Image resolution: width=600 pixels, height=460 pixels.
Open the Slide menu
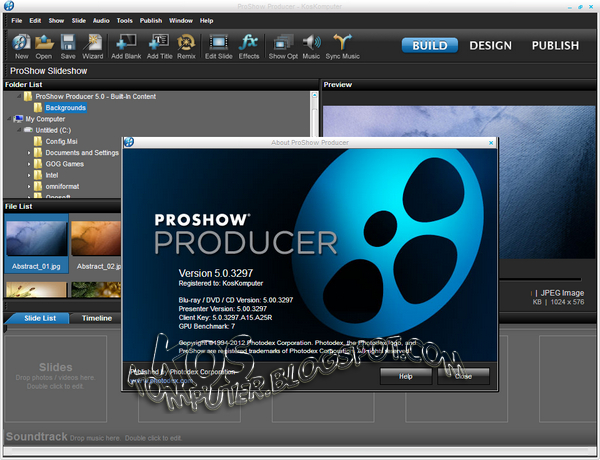click(79, 21)
